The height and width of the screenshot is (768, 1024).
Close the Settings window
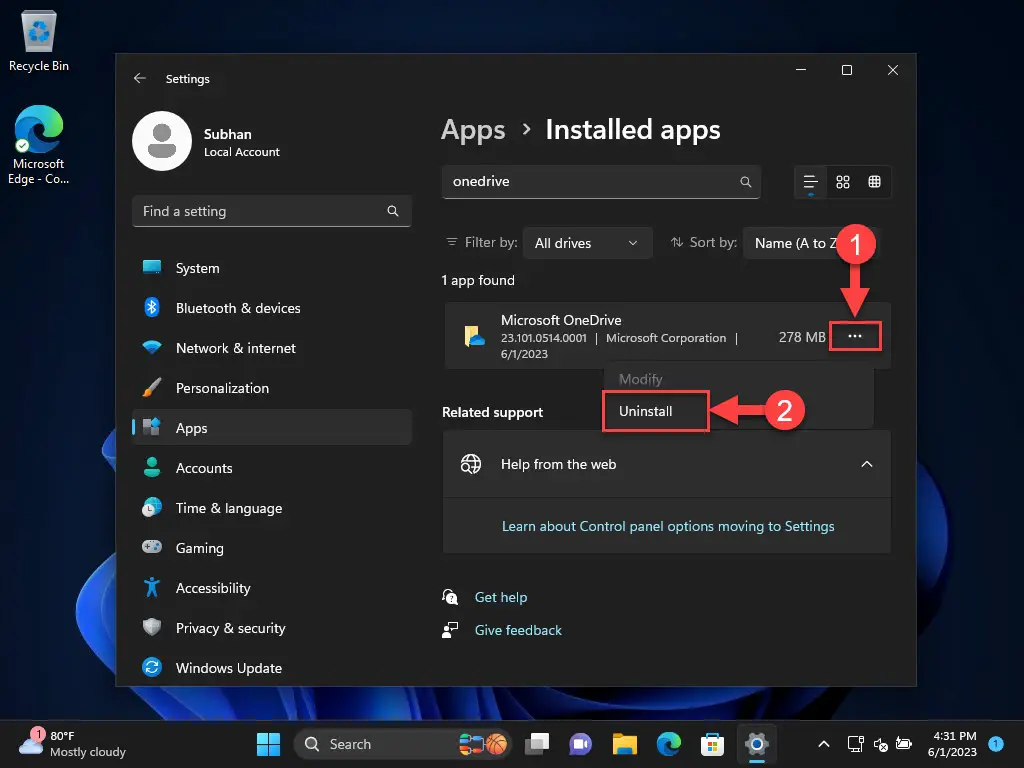[893, 70]
